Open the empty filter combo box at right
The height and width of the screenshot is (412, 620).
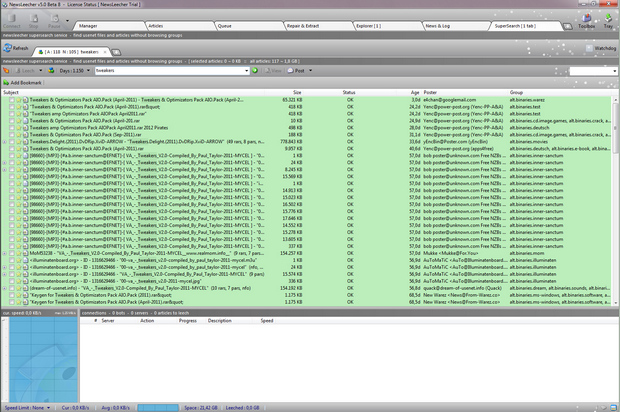point(593,71)
